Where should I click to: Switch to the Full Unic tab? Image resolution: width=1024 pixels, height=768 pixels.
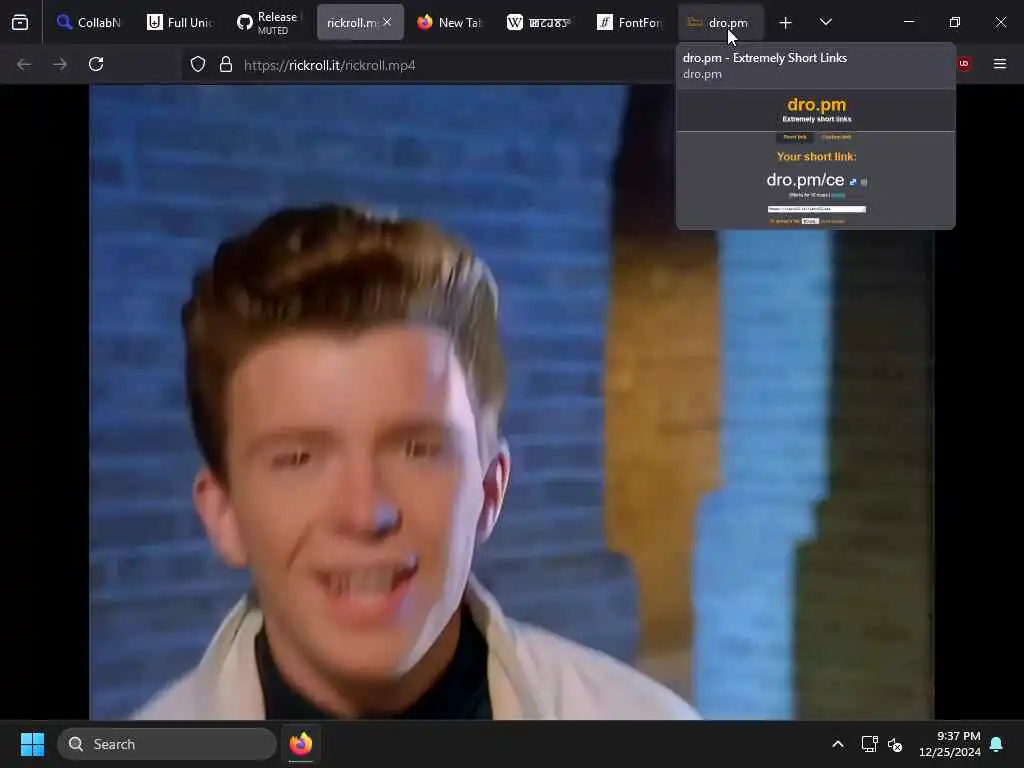[180, 23]
